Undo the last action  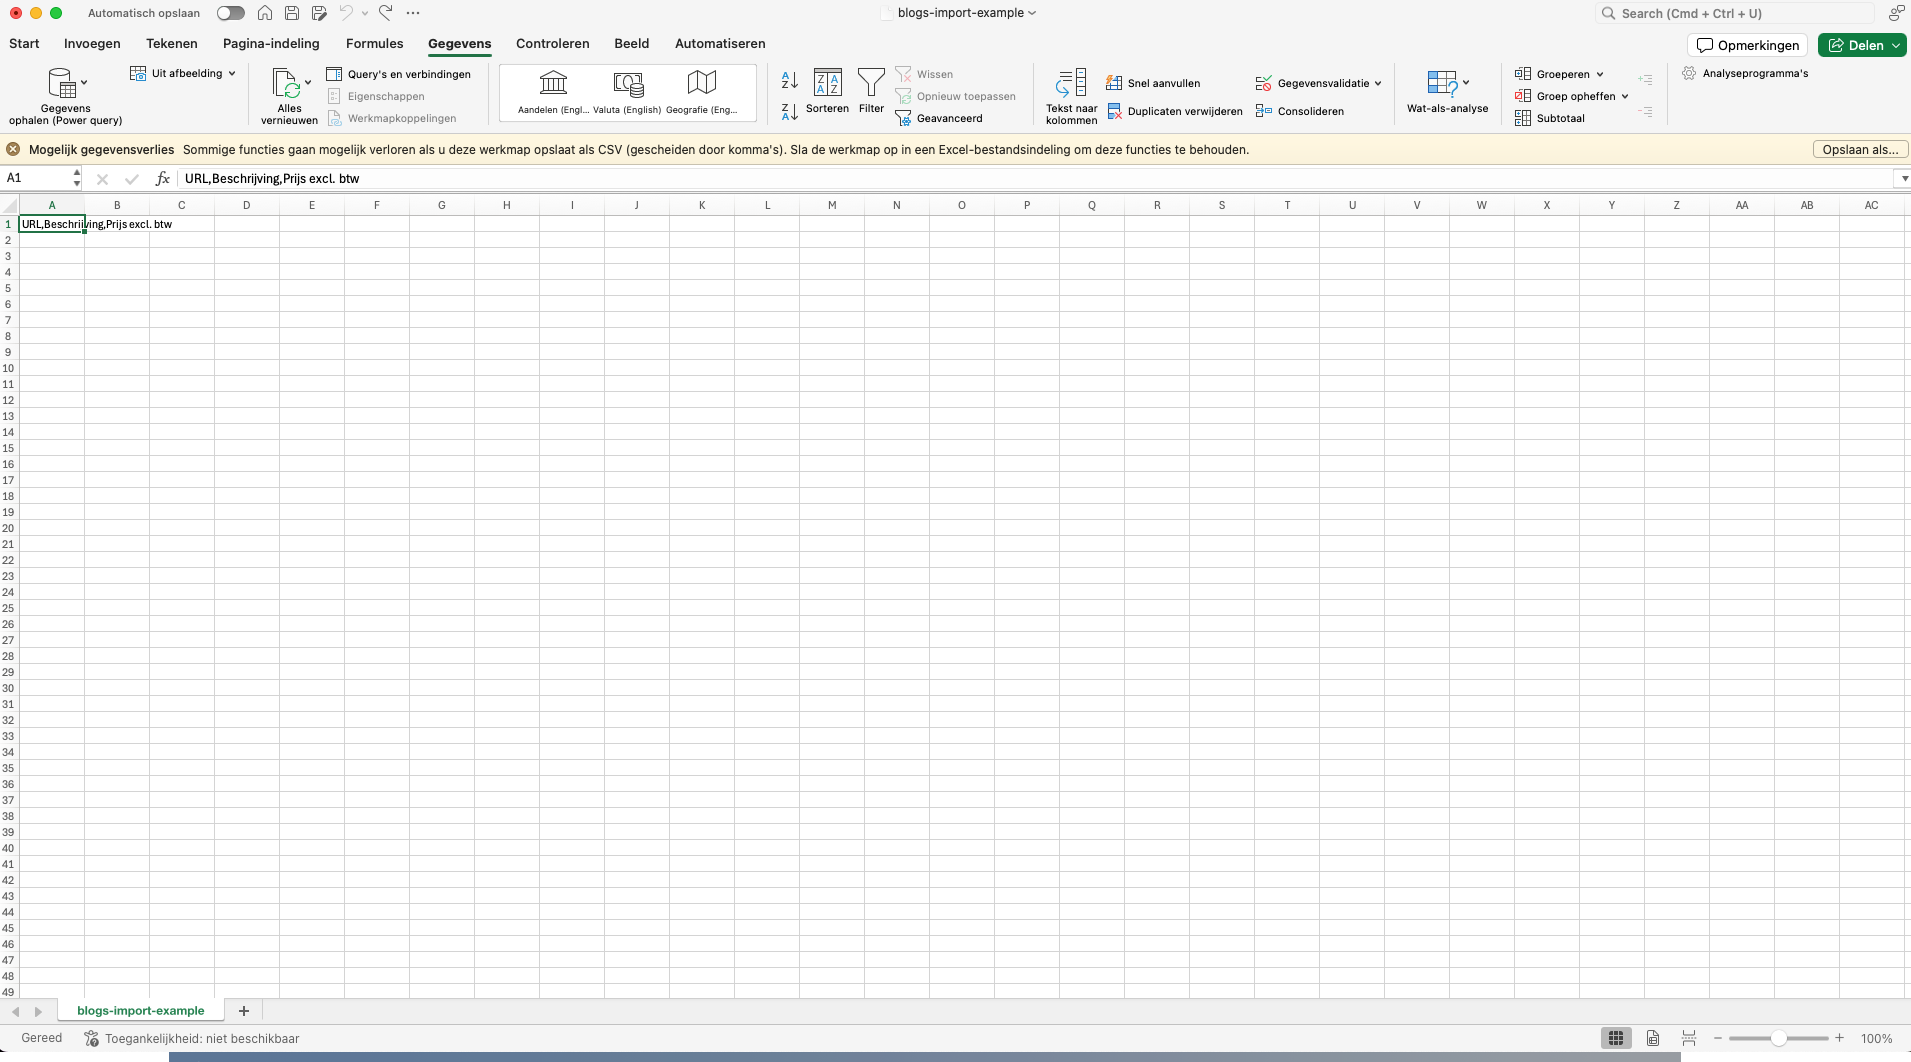tap(346, 13)
